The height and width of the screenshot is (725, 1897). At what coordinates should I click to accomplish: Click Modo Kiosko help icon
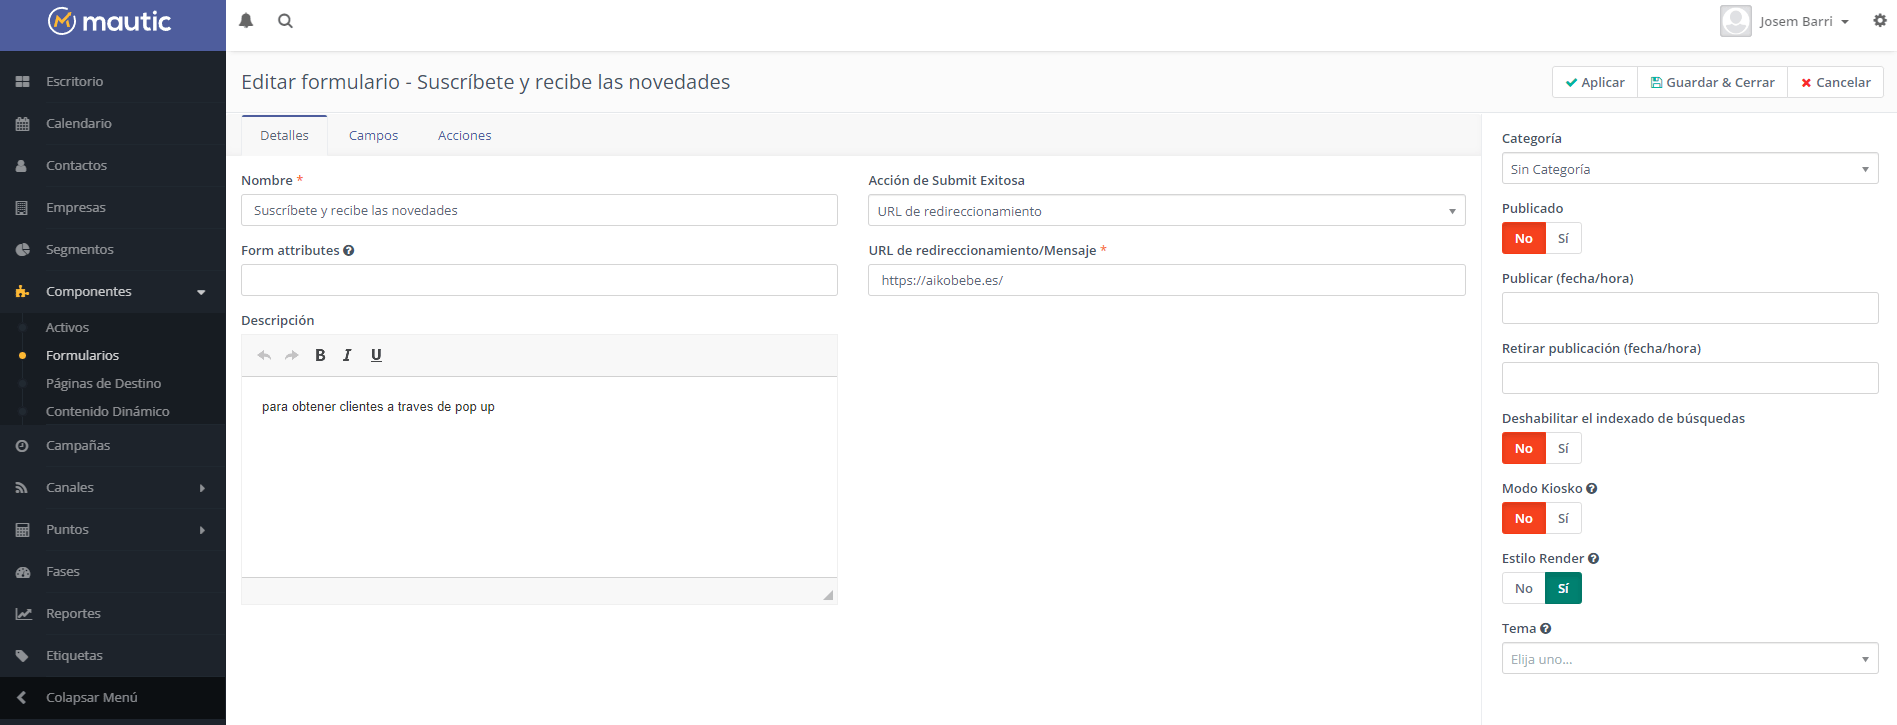click(1592, 489)
